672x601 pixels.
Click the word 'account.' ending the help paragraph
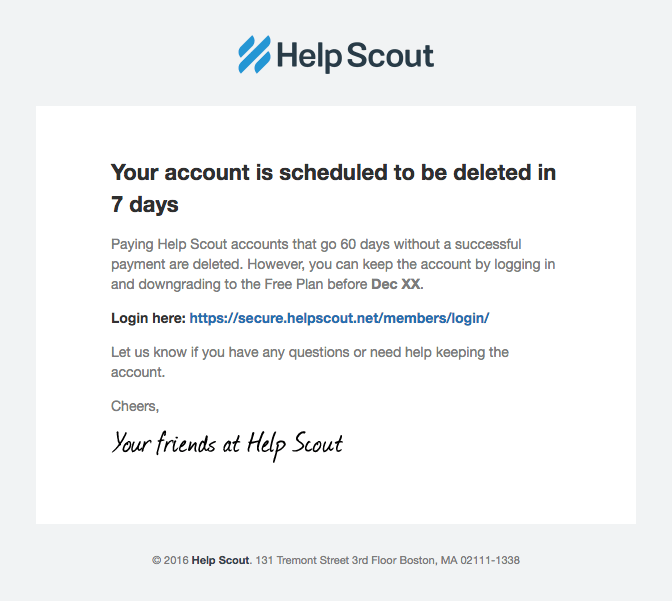(x=138, y=372)
